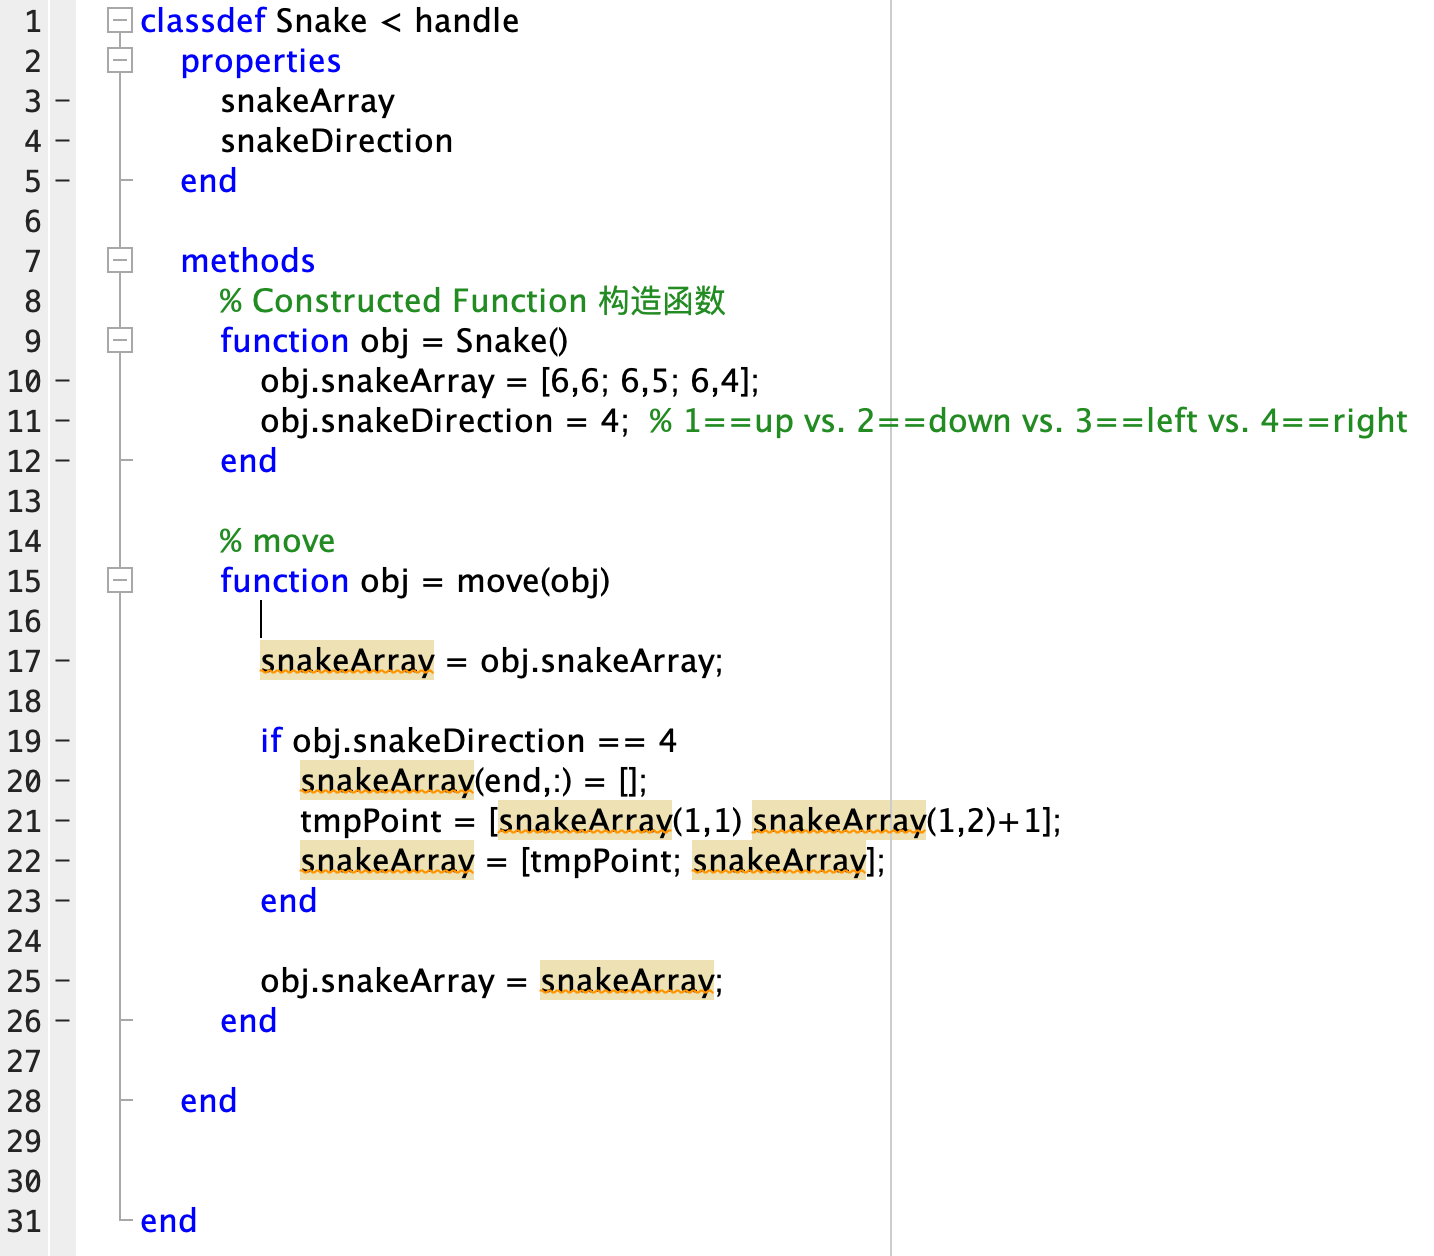
Task: Click the move comment on line 14
Action: [x=277, y=541]
